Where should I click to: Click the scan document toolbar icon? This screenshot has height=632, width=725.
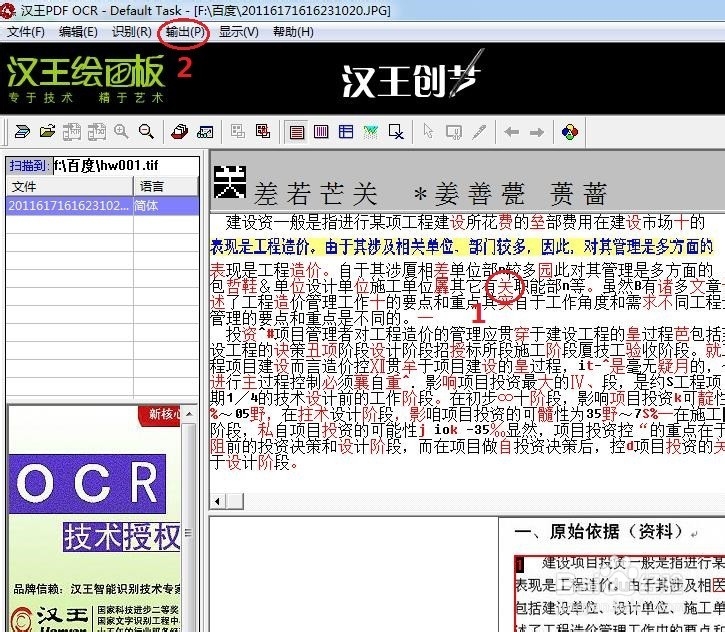(x=22, y=132)
